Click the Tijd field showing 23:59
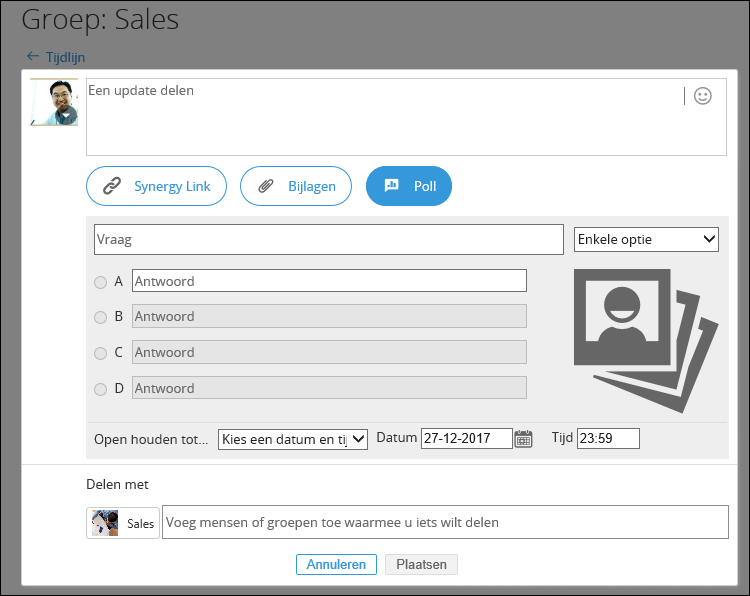This screenshot has width=750, height=596. click(608, 438)
